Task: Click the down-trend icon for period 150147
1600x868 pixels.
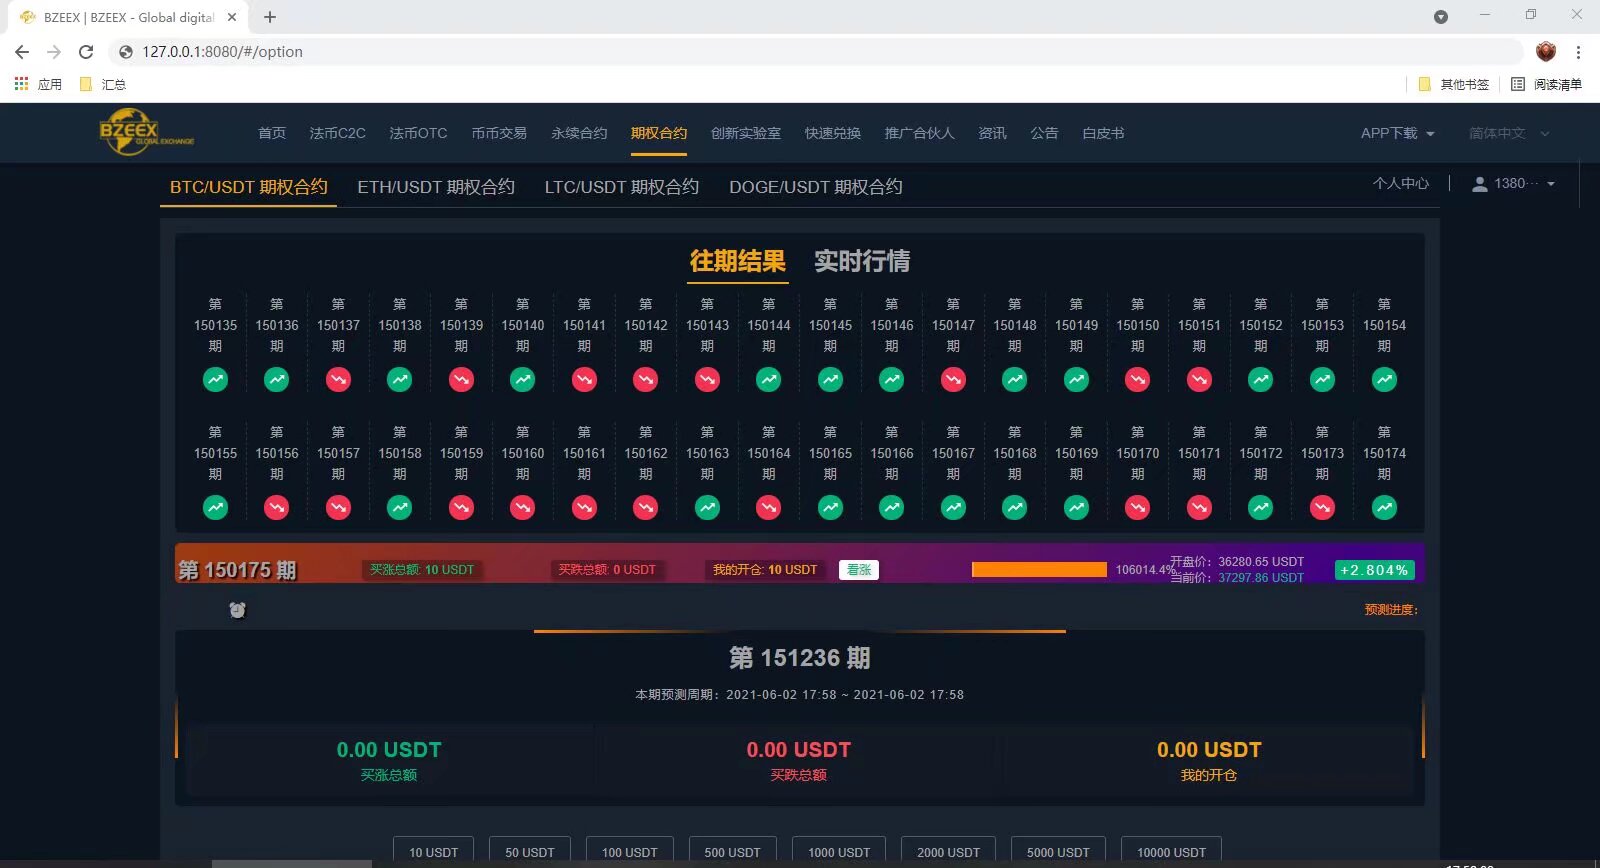Action: [953, 380]
